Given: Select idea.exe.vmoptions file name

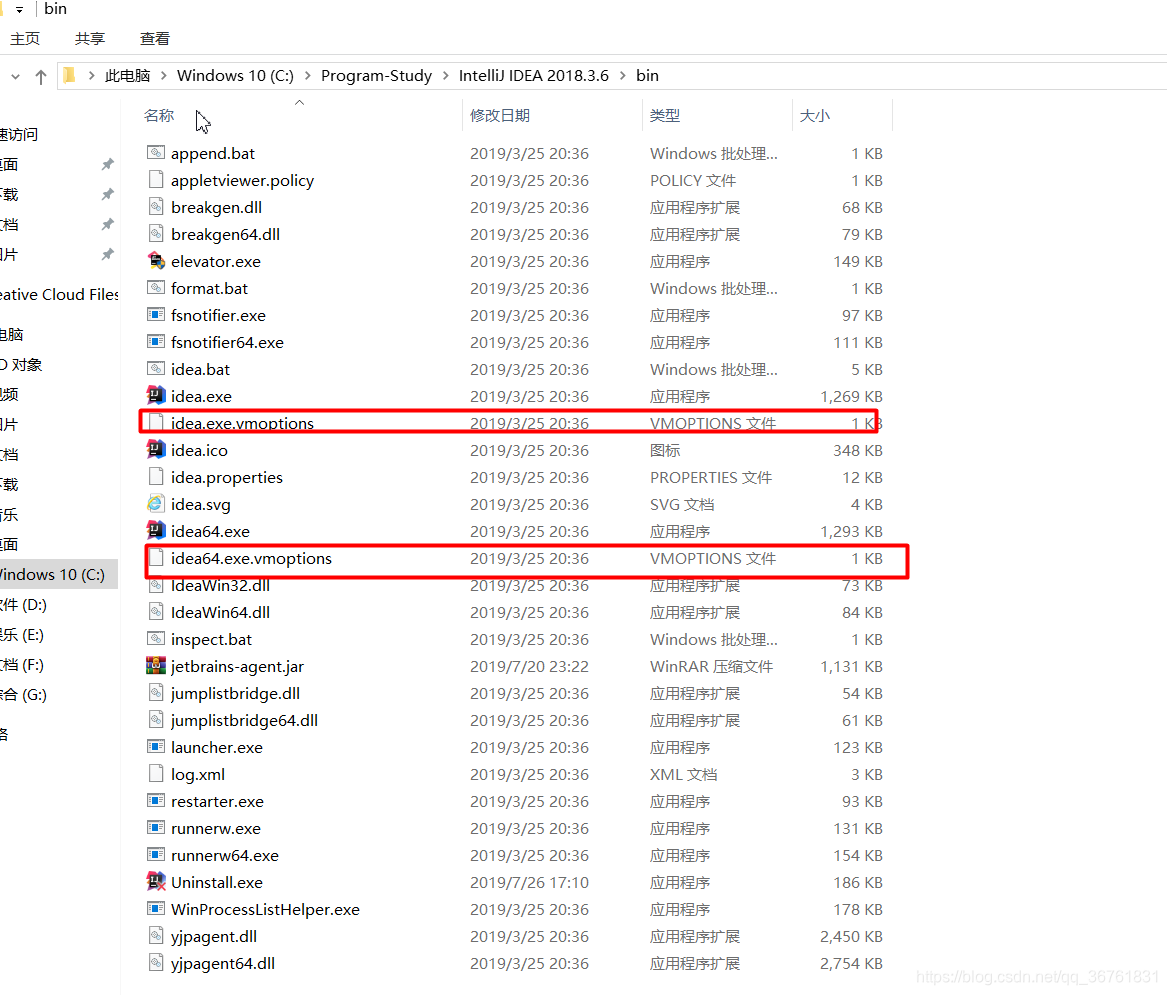Looking at the screenshot, I should (x=243, y=423).
